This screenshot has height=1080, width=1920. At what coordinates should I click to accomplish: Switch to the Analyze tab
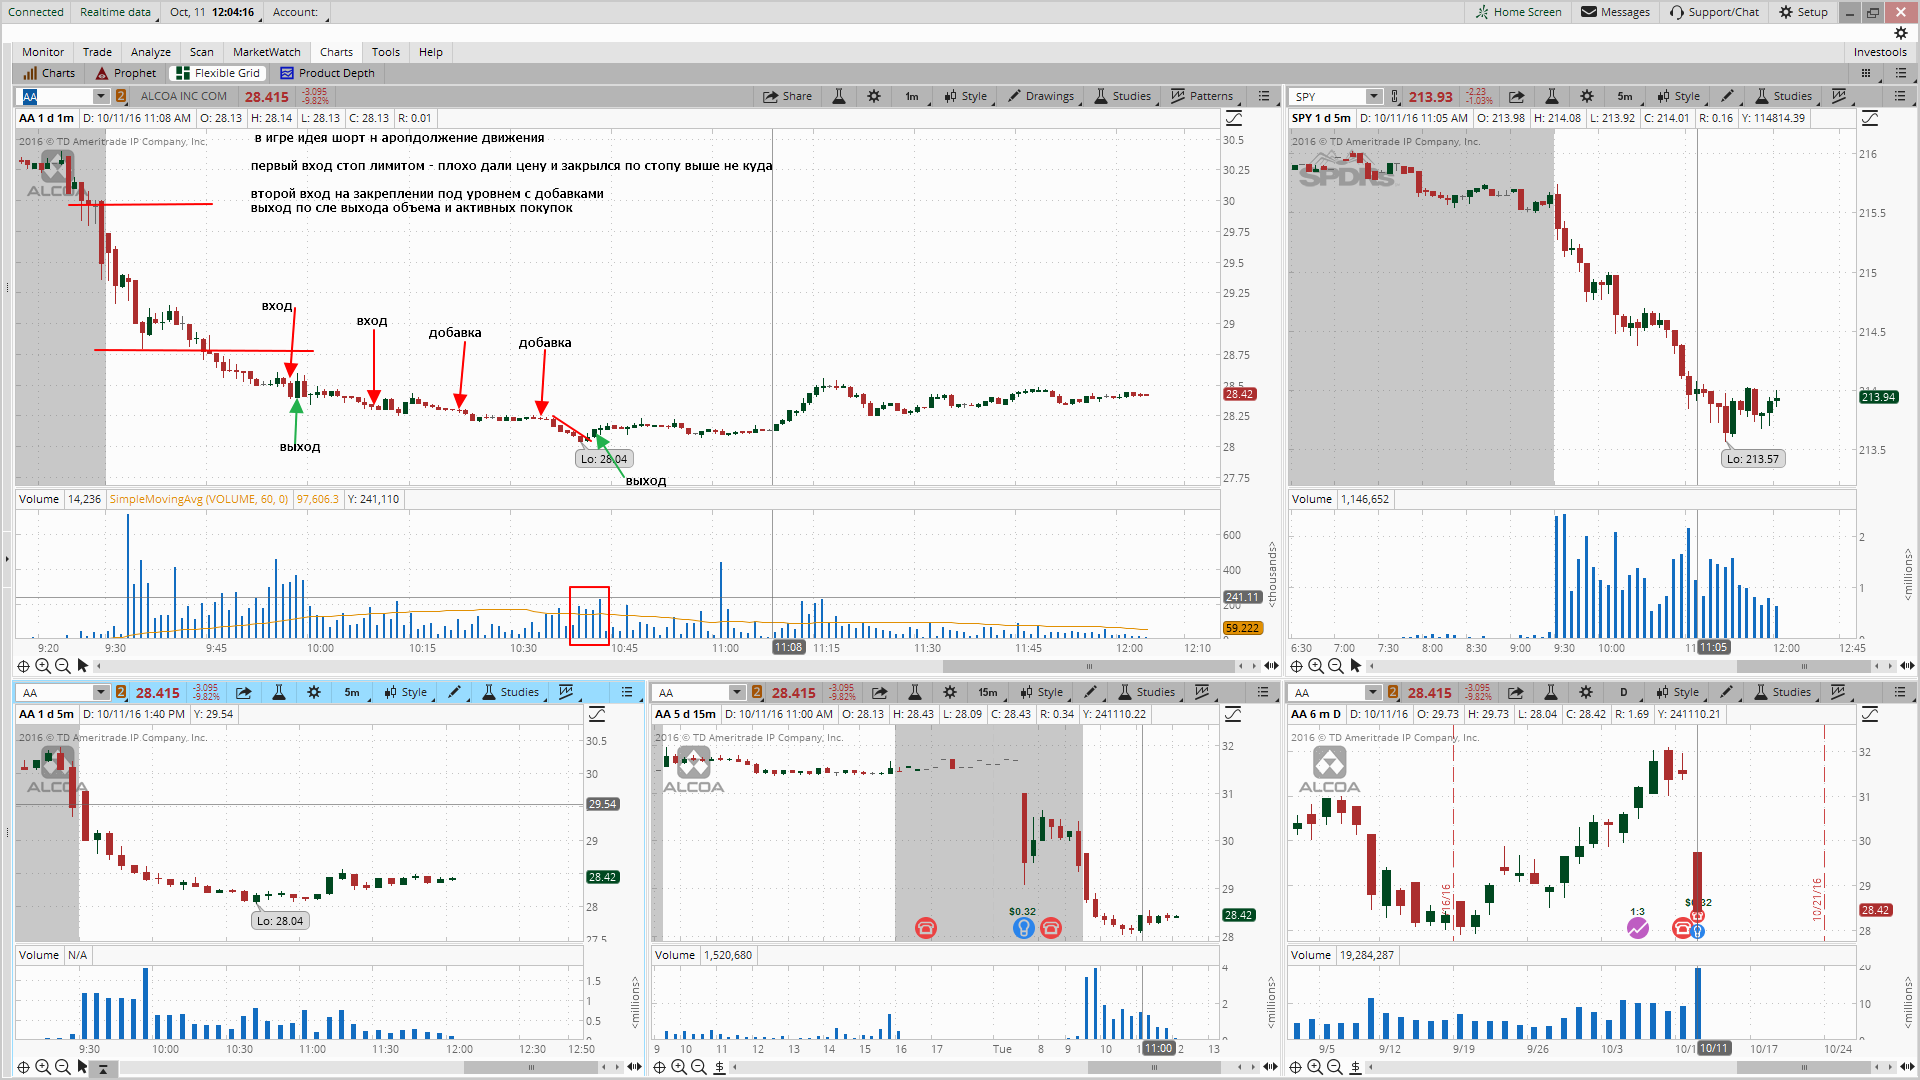click(x=151, y=52)
